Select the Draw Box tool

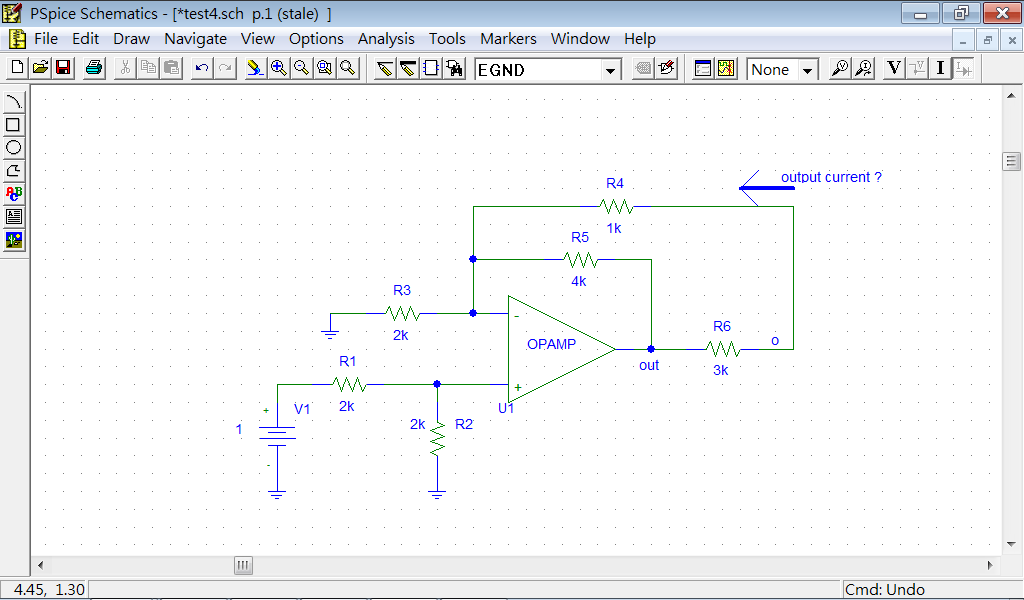point(14,125)
